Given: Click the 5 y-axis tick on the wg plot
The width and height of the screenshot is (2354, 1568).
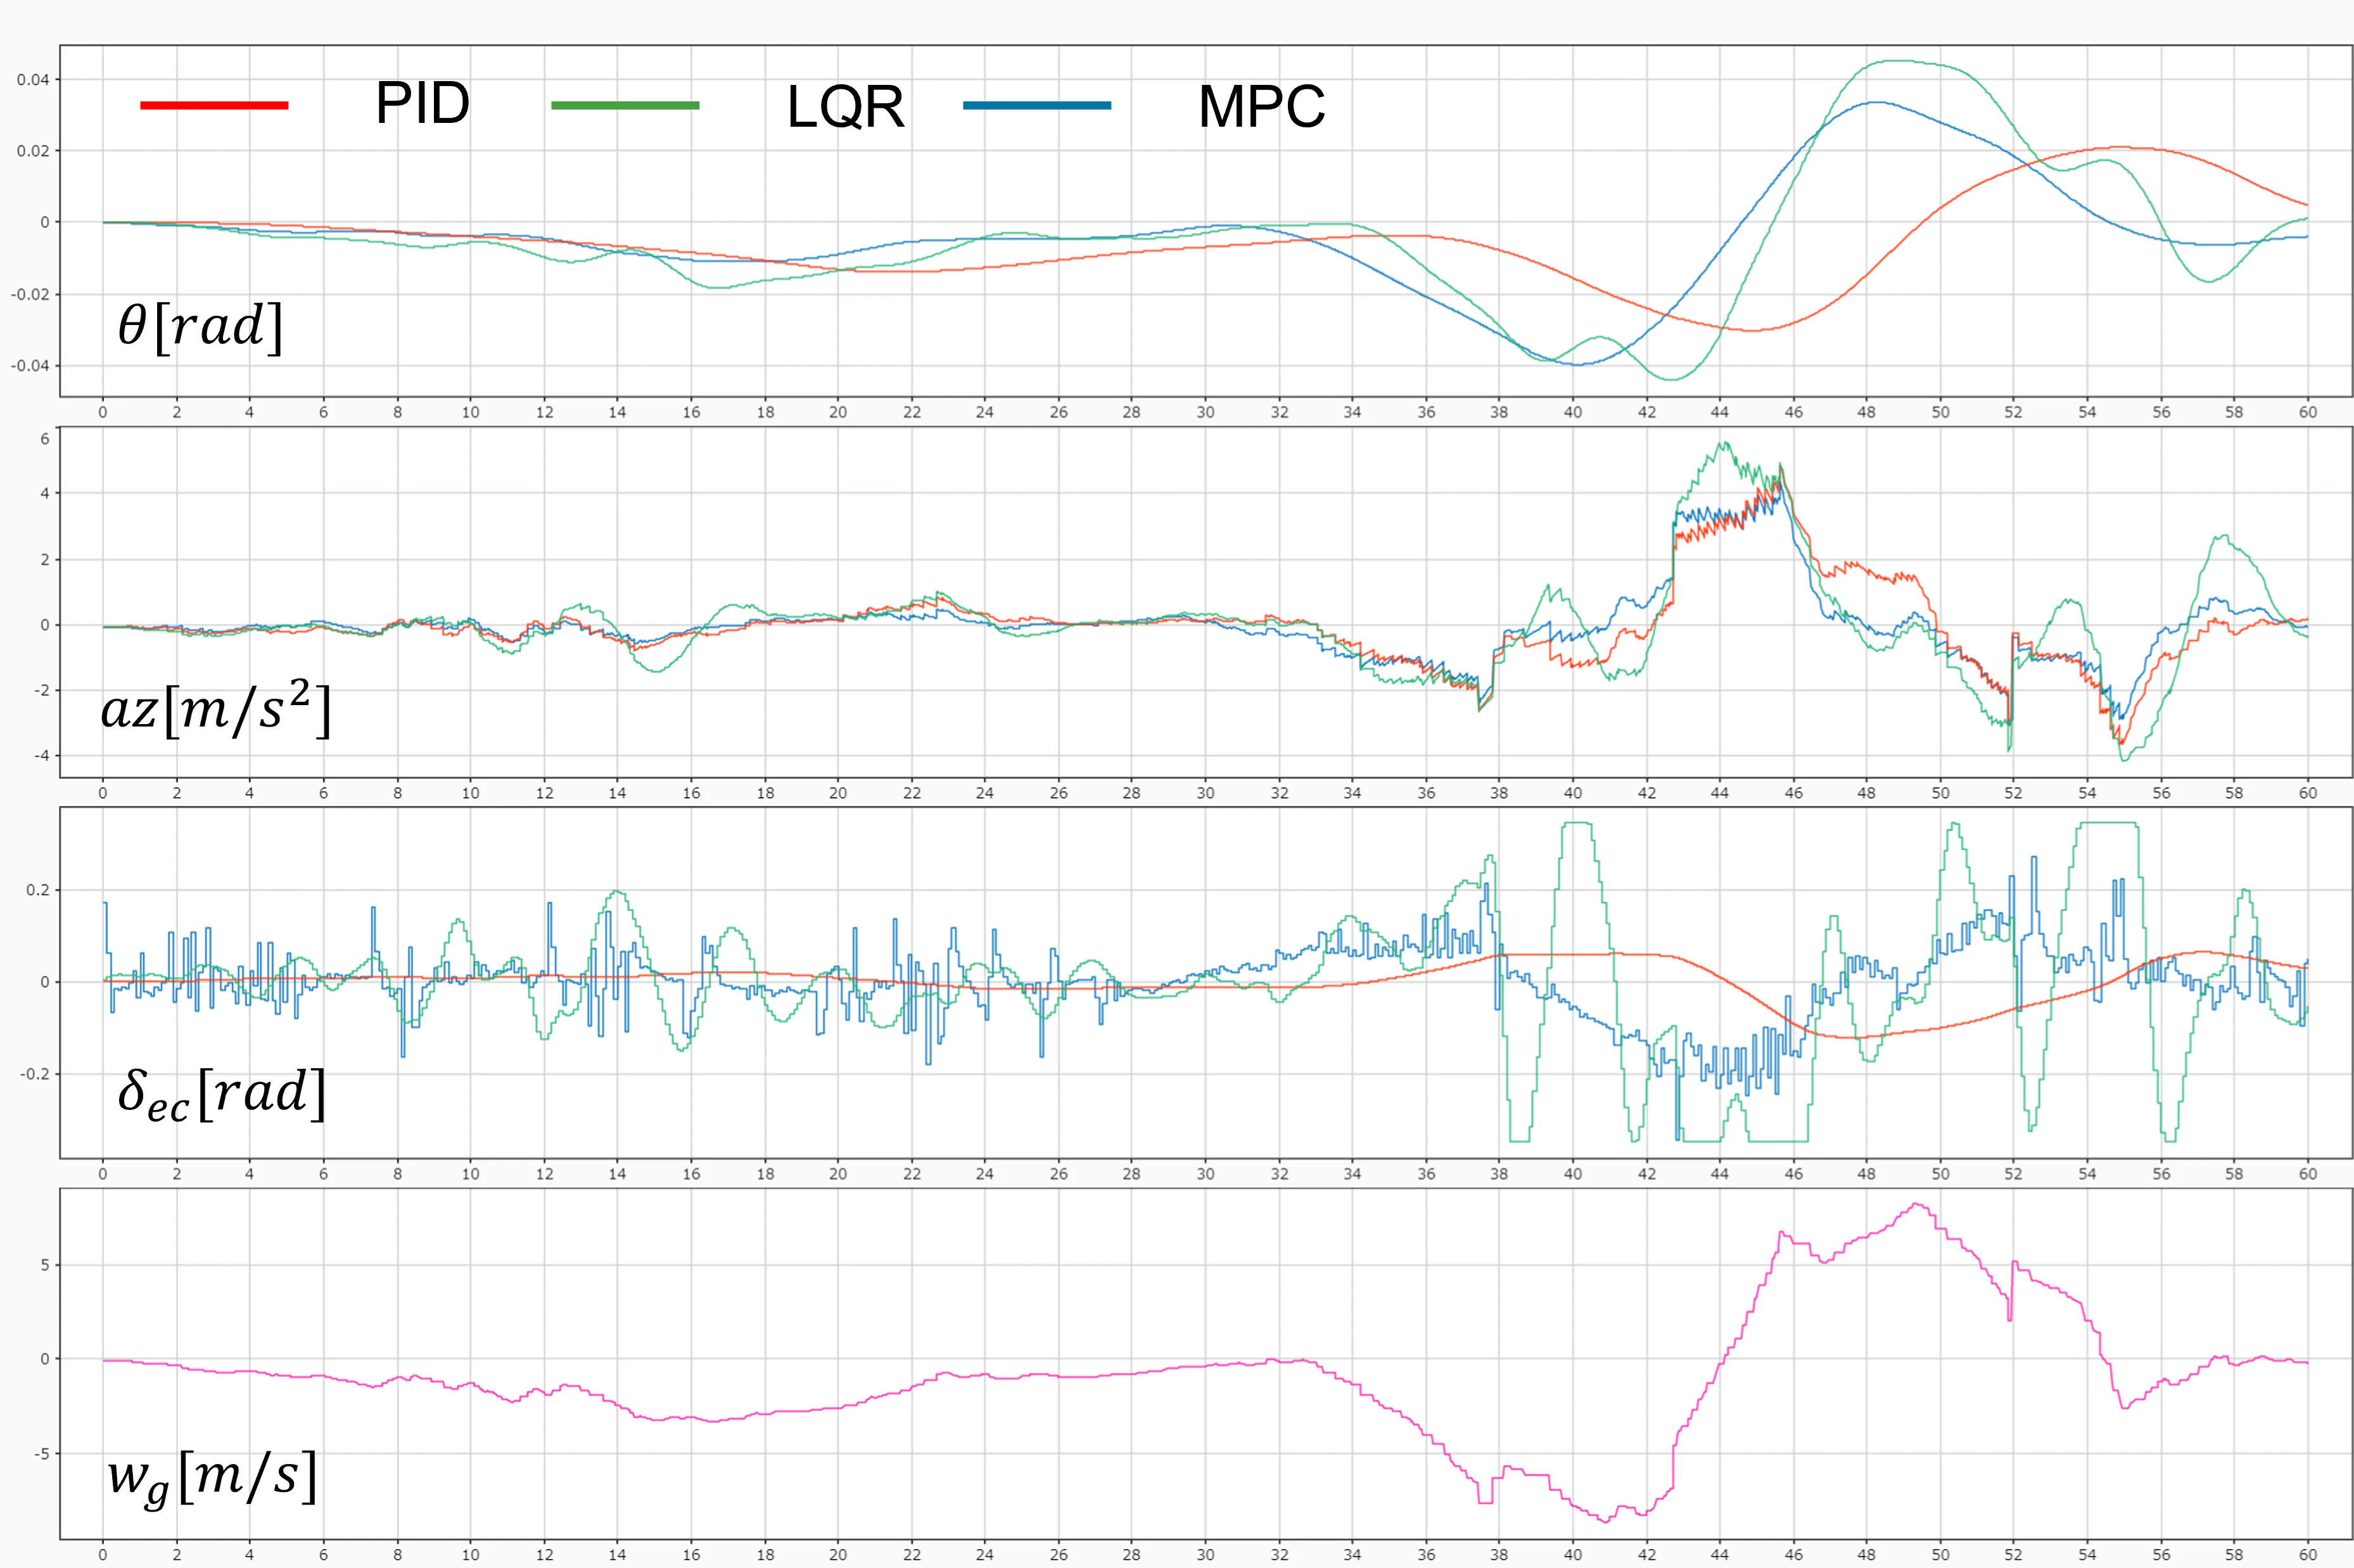Looking at the screenshot, I should (x=44, y=1265).
